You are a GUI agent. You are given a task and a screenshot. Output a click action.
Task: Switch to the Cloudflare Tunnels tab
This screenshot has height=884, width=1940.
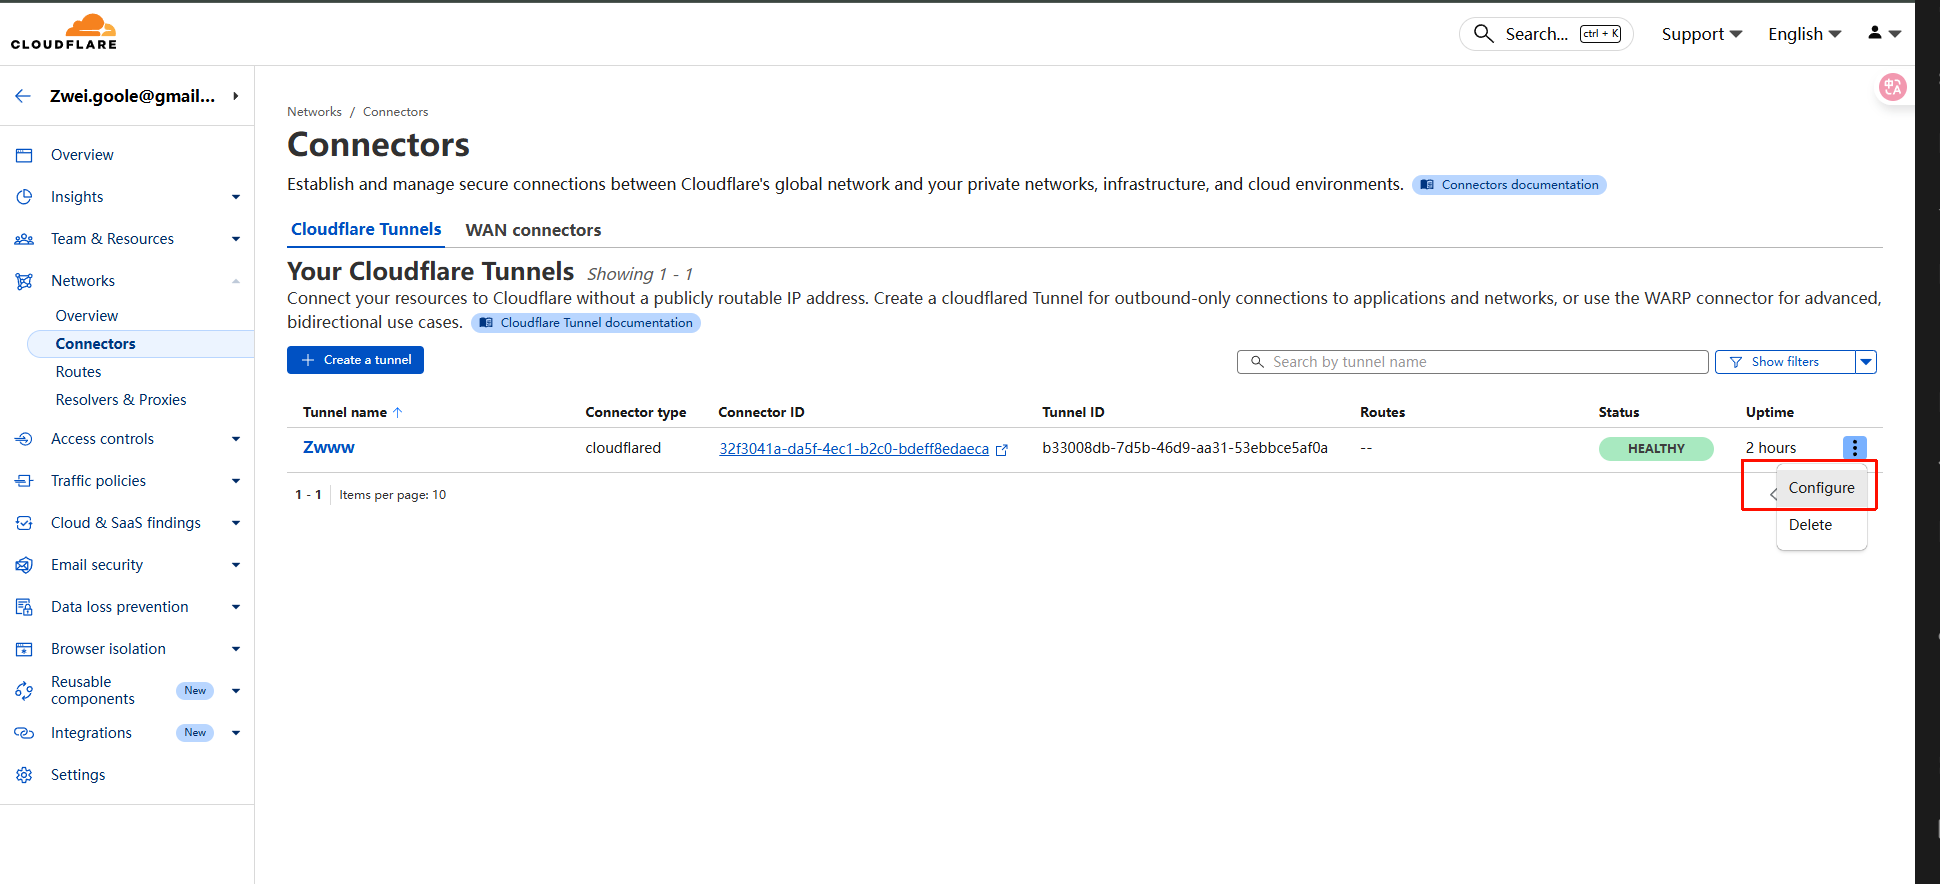pos(366,230)
